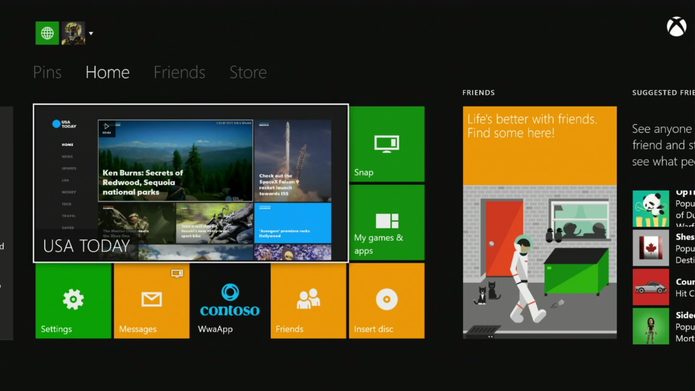The width and height of the screenshot is (695, 391).
Task: Select the Home tab
Action: pyautogui.click(x=107, y=72)
